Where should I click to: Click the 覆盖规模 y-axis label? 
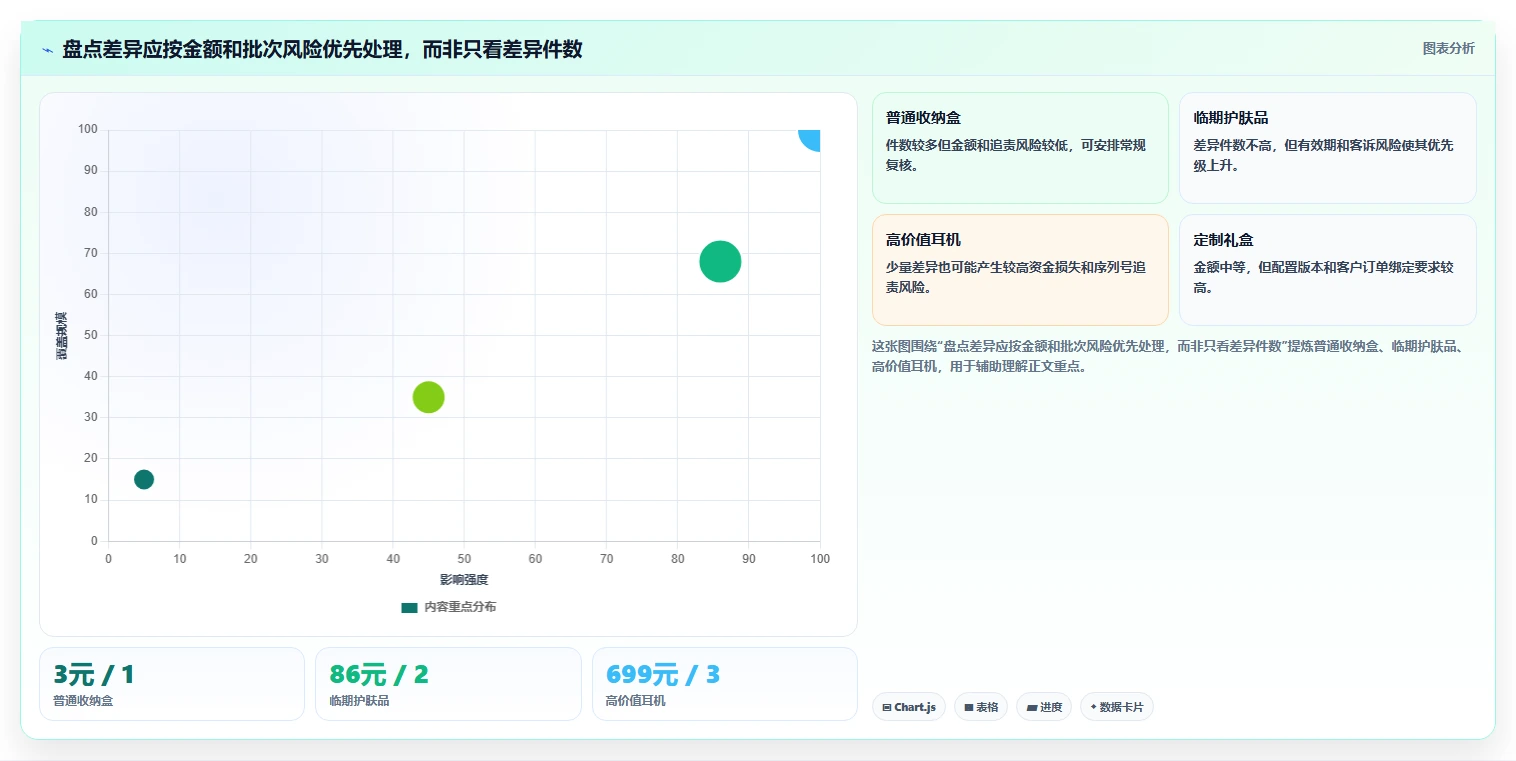(x=62, y=336)
